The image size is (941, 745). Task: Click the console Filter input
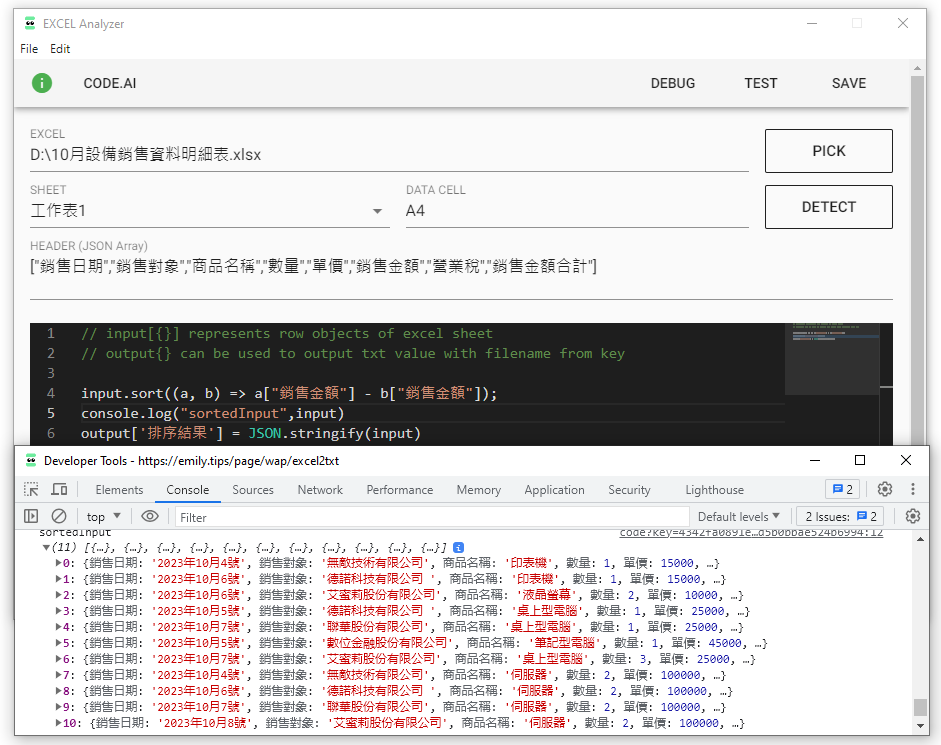pyautogui.click(x=432, y=517)
